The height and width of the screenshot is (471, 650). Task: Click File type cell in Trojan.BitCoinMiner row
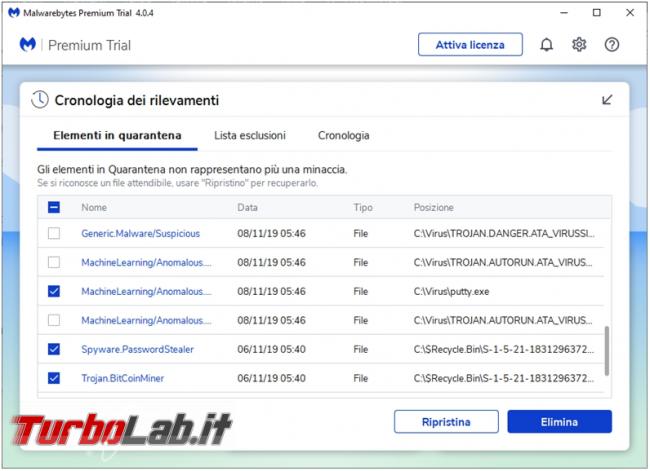(x=361, y=378)
